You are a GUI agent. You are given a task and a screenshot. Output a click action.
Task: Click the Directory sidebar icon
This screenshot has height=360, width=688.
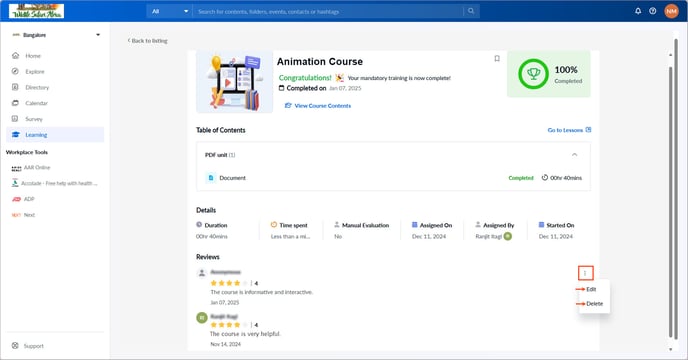tap(15, 87)
